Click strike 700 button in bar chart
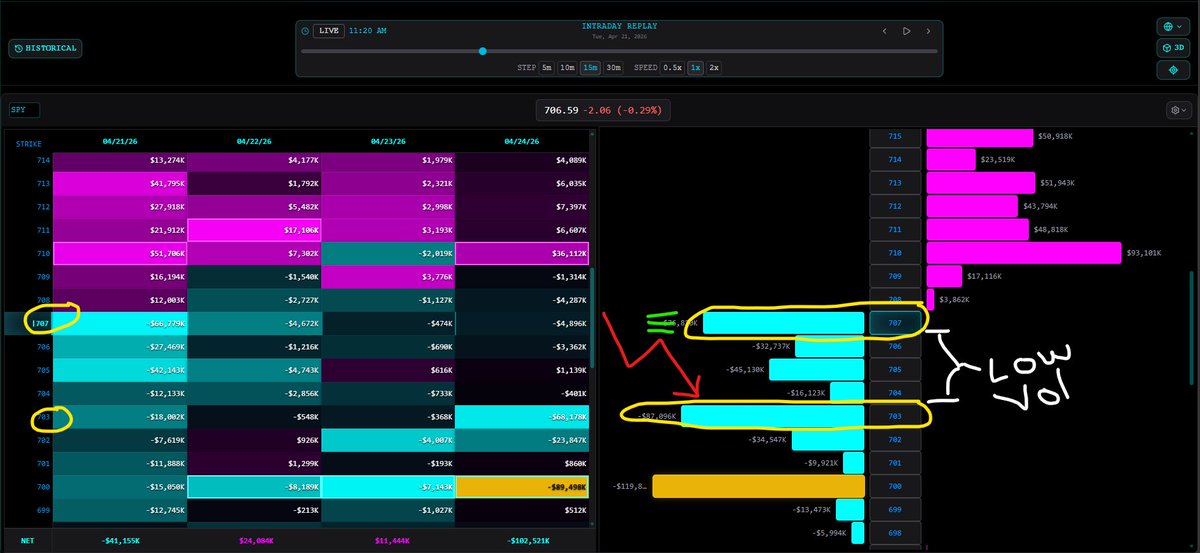The width and height of the screenshot is (1200, 553). pyautogui.click(x=894, y=487)
